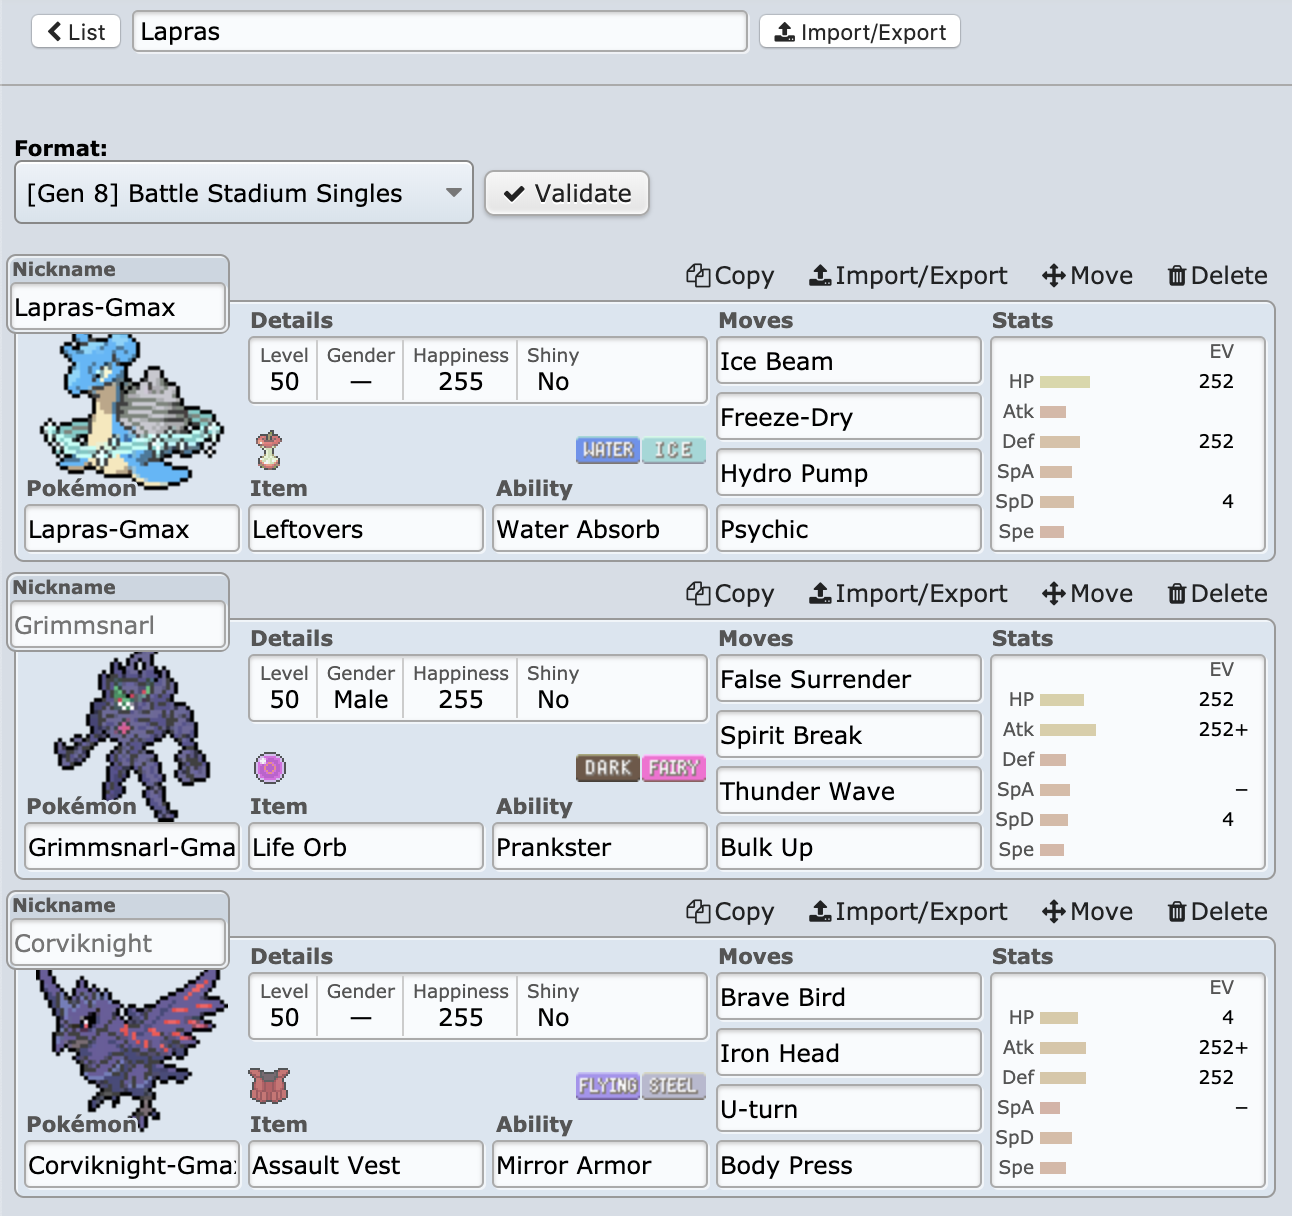Delete the Lapras-Gmax set
Viewport: 1292px width, 1216px height.
(1217, 276)
